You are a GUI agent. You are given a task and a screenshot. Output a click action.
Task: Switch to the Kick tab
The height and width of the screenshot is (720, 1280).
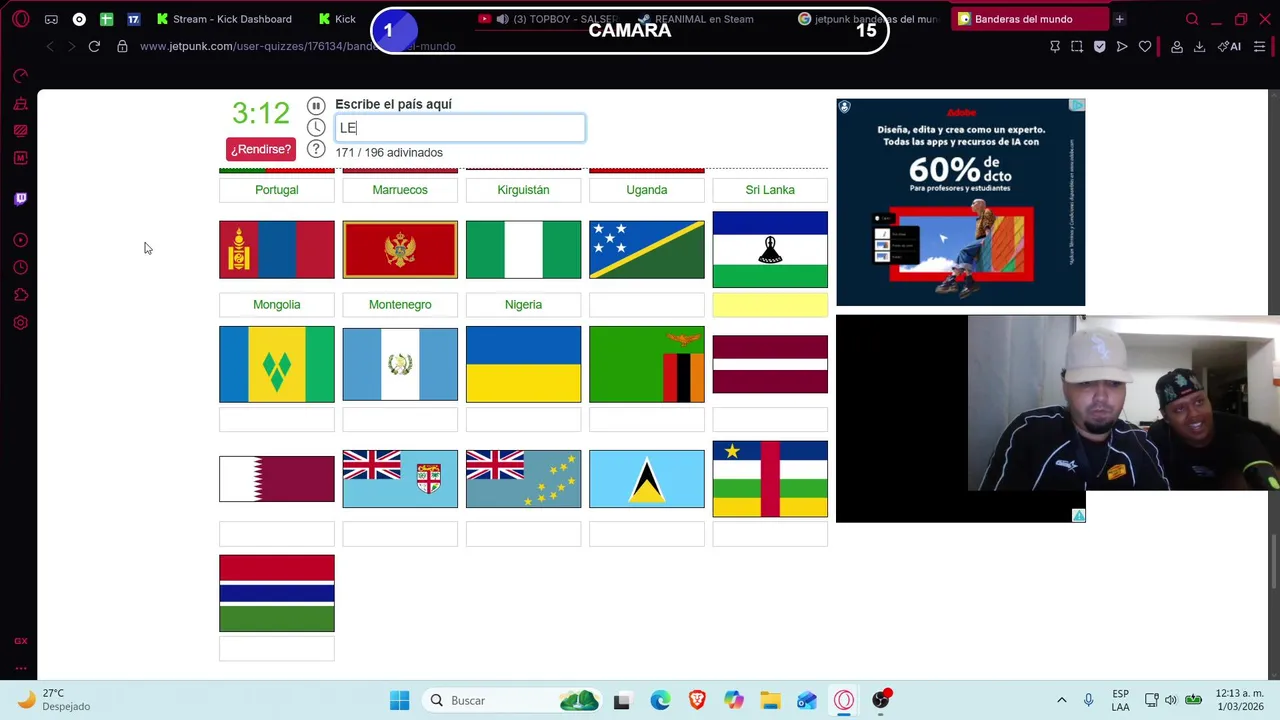tap(337, 19)
